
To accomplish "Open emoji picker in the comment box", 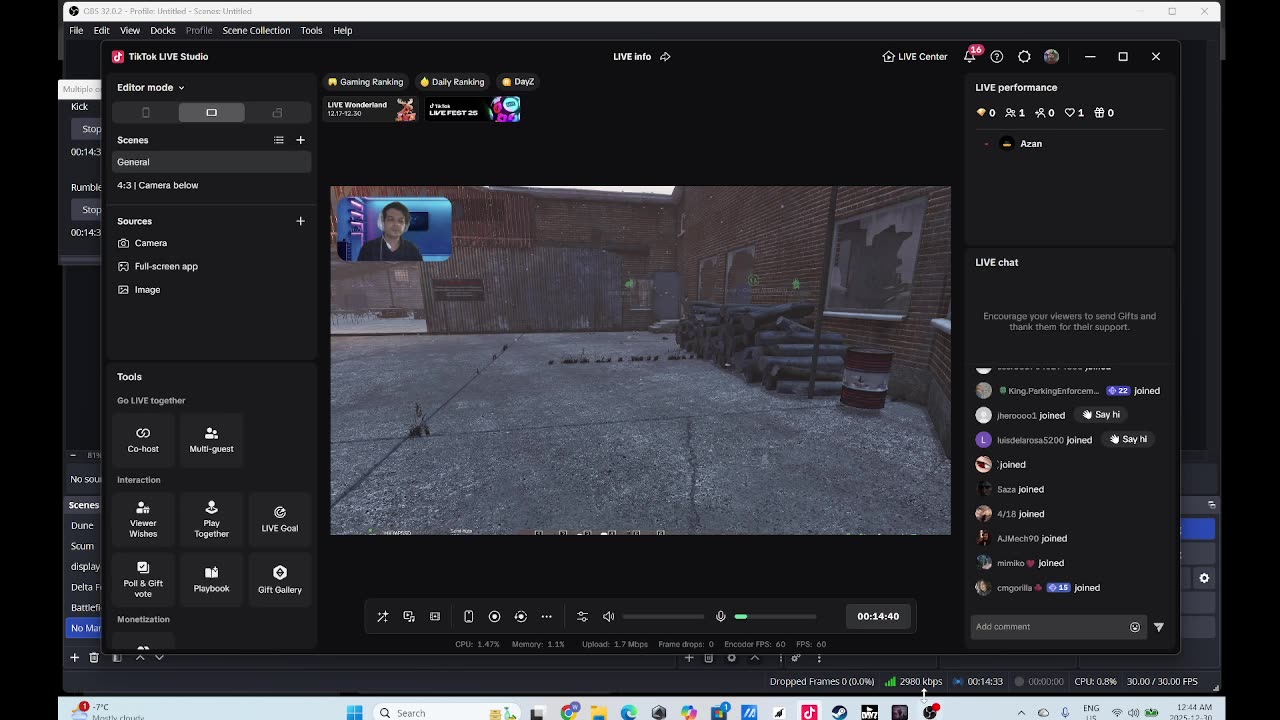I will point(1135,627).
